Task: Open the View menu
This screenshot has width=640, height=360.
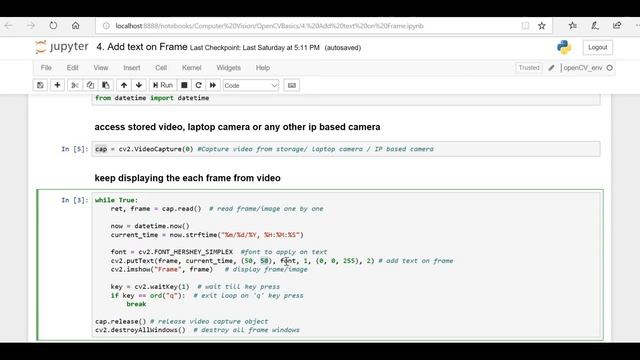Action: [101, 68]
